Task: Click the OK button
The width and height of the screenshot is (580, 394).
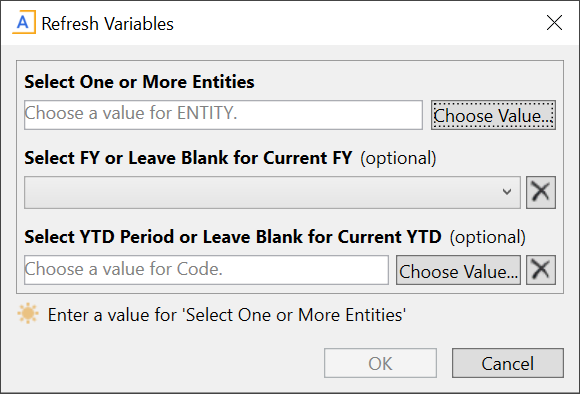Action: tap(380, 363)
